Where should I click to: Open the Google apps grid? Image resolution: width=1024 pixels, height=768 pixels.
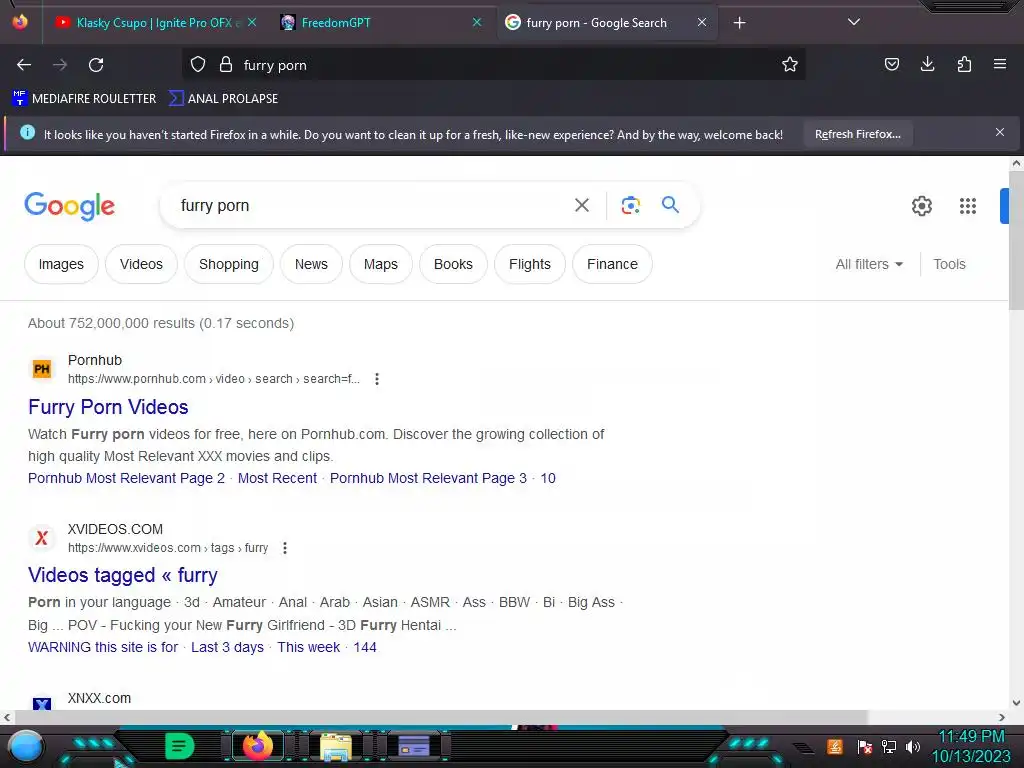[968, 206]
